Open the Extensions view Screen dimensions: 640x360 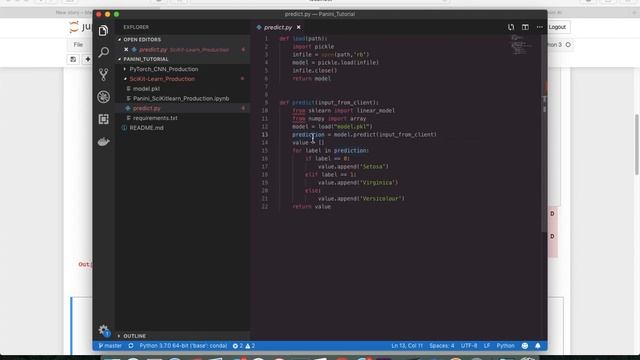click(x=103, y=119)
